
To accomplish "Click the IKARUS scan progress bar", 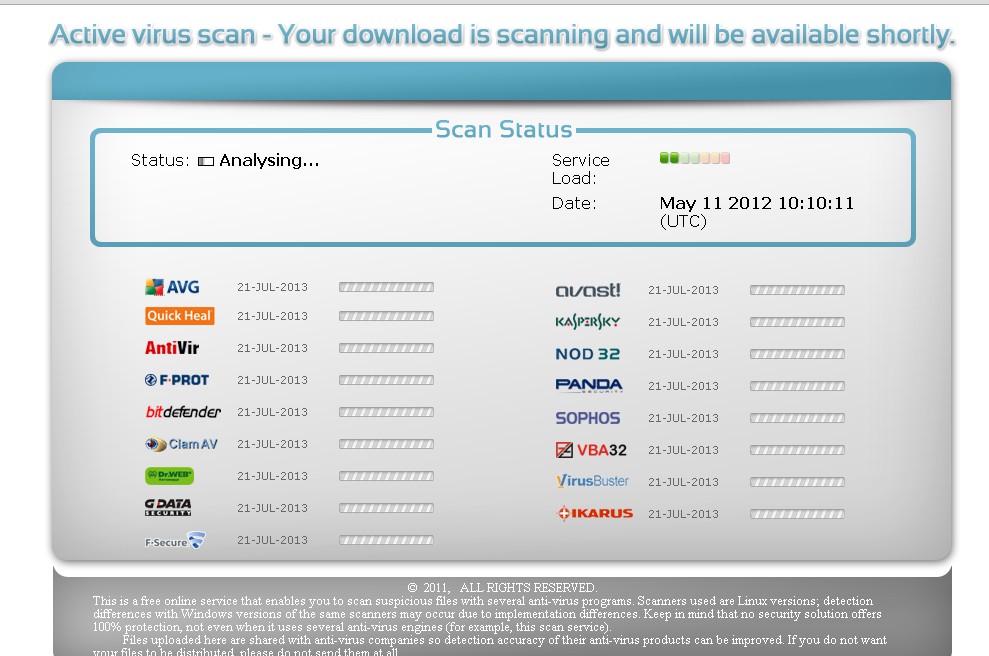I will tap(797, 513).
